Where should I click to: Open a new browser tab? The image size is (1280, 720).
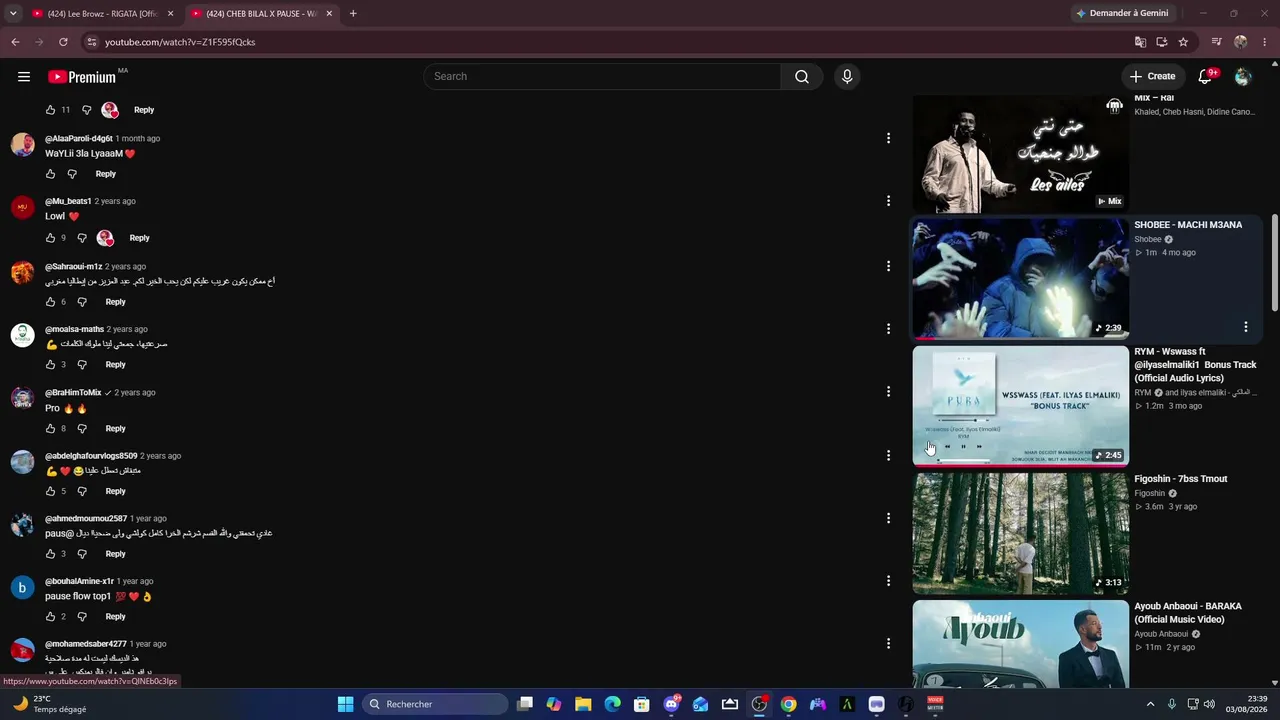click(353, 14)
